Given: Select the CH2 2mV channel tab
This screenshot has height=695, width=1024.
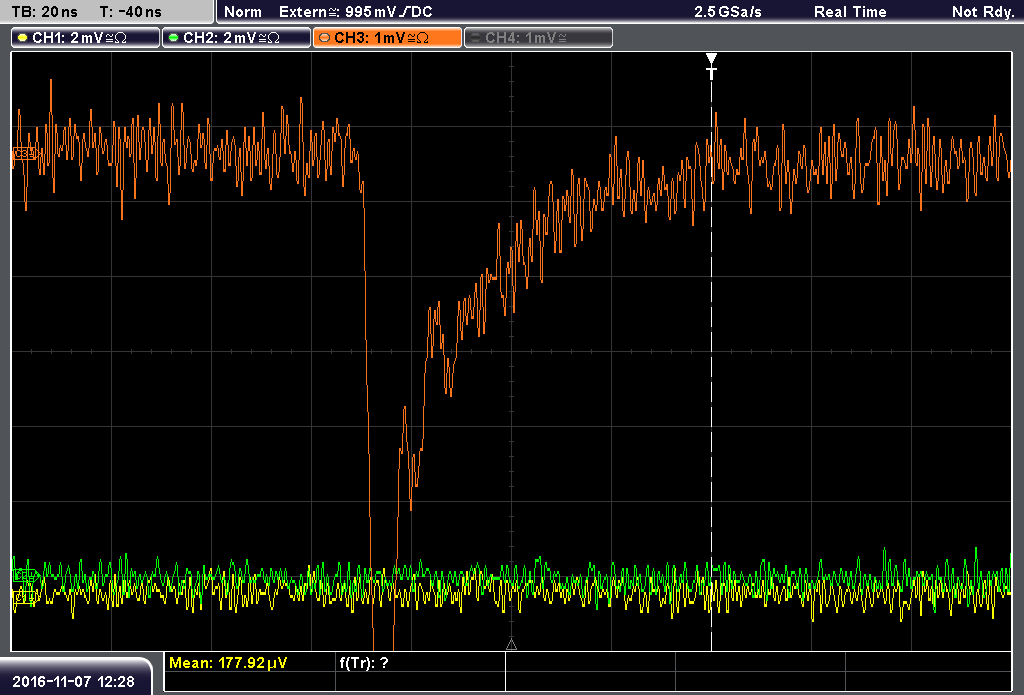Looking at the screenshot, I should 236,38.
